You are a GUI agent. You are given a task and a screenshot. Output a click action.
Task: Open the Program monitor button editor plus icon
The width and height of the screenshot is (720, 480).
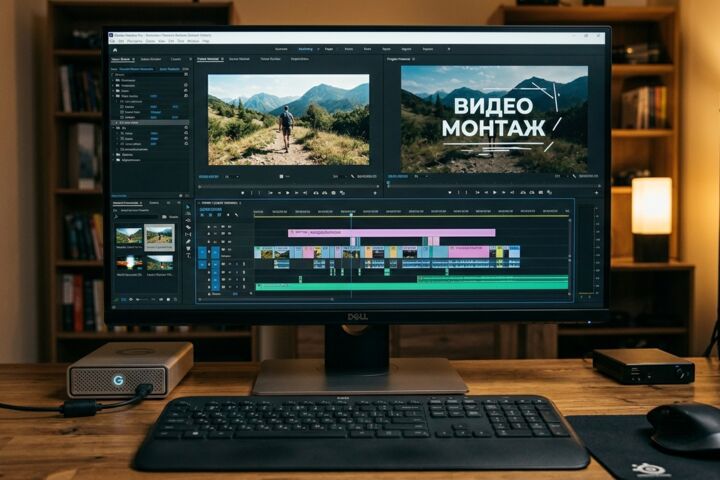coord(596,193)
